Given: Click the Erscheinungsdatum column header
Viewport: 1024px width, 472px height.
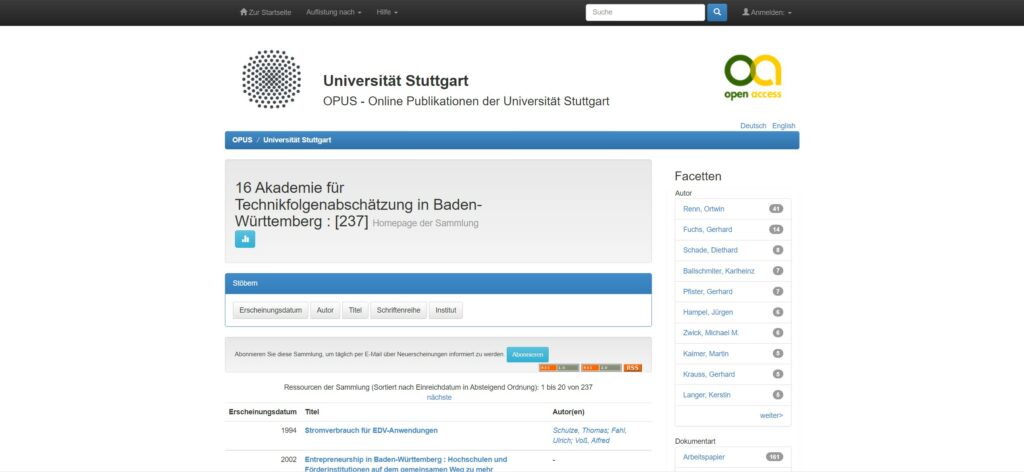Looking at the screenshot, I should click(x=263, y=412).
